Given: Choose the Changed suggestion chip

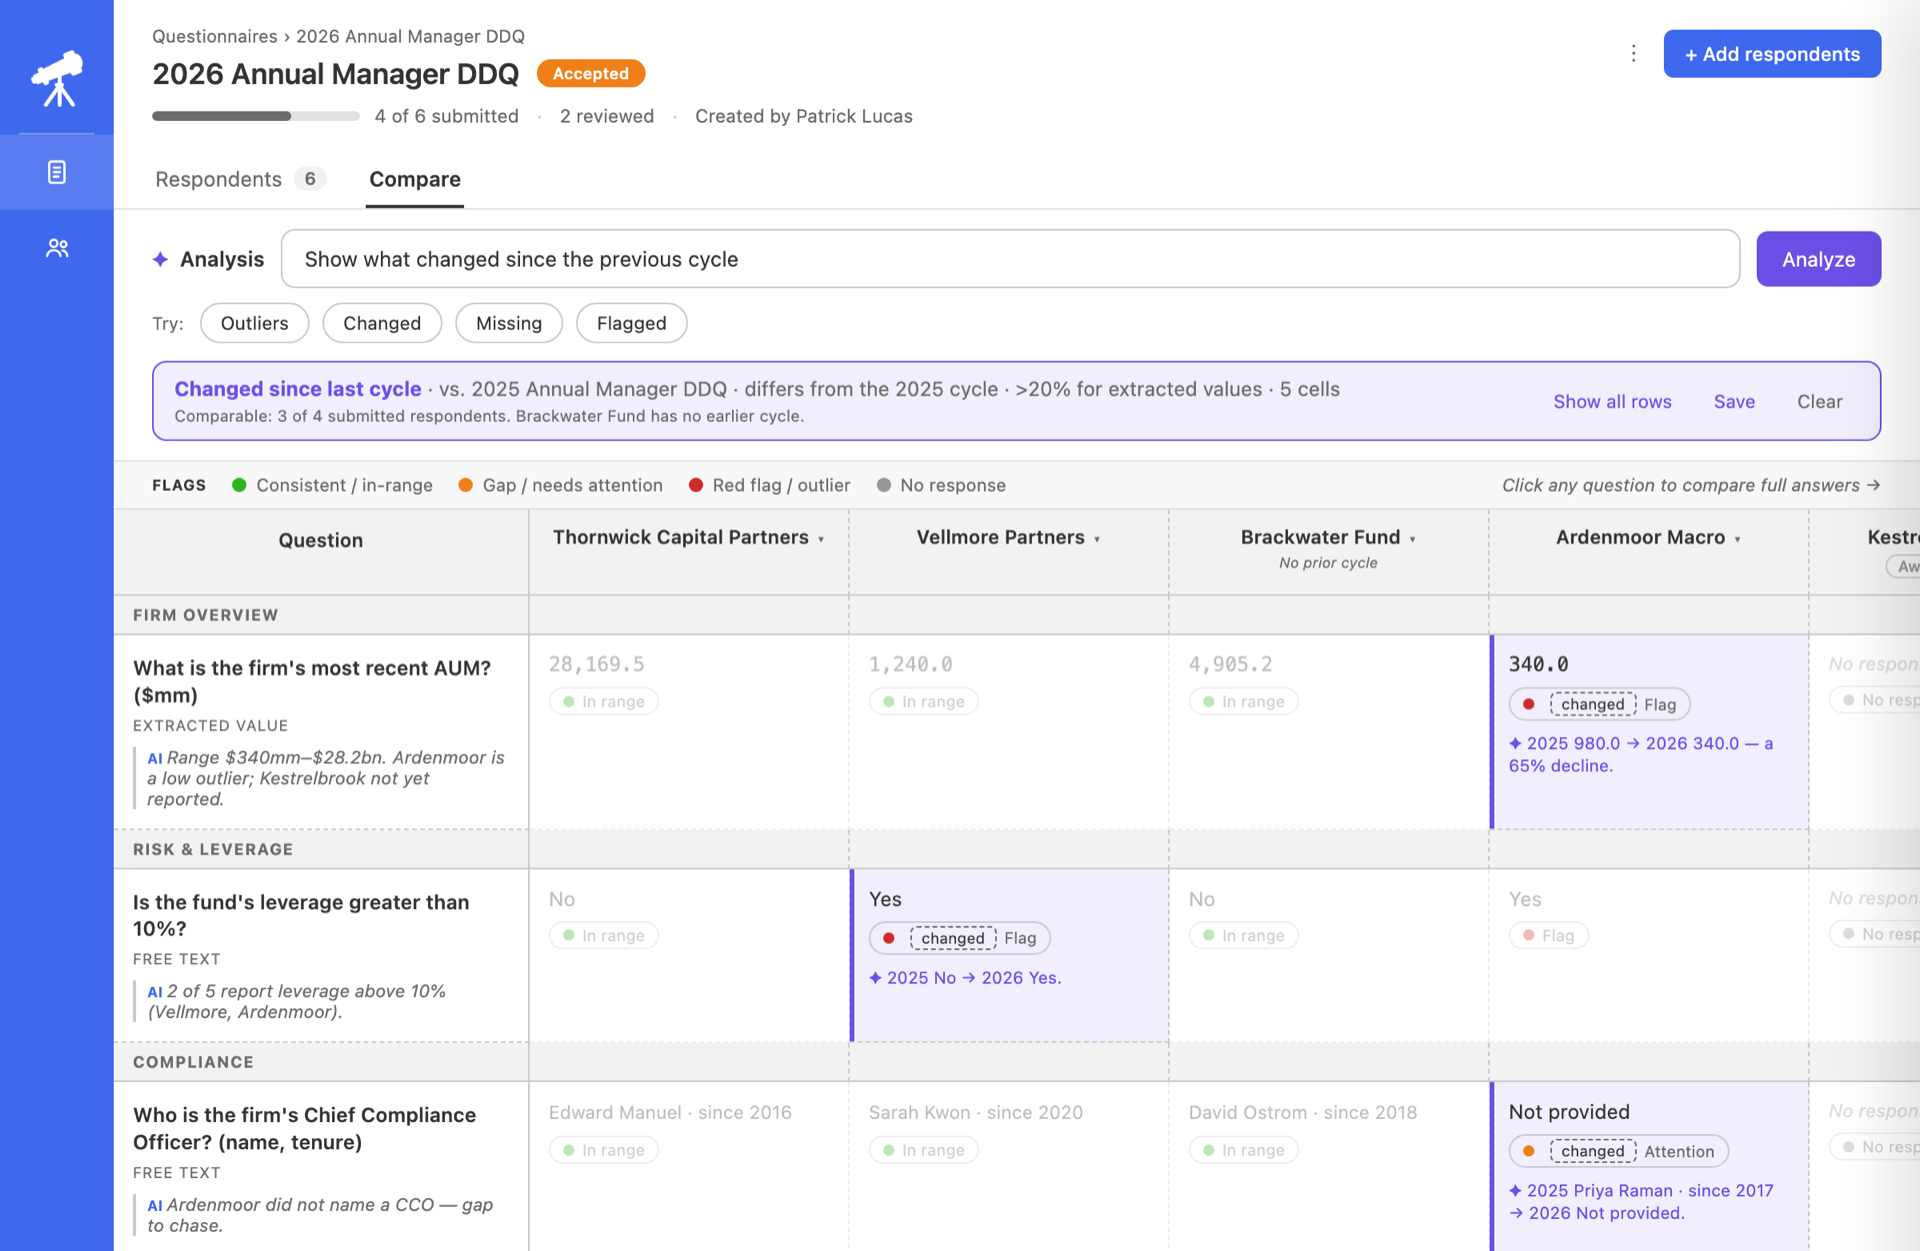Looking at the screenshot, I should [x=382, y=323].
